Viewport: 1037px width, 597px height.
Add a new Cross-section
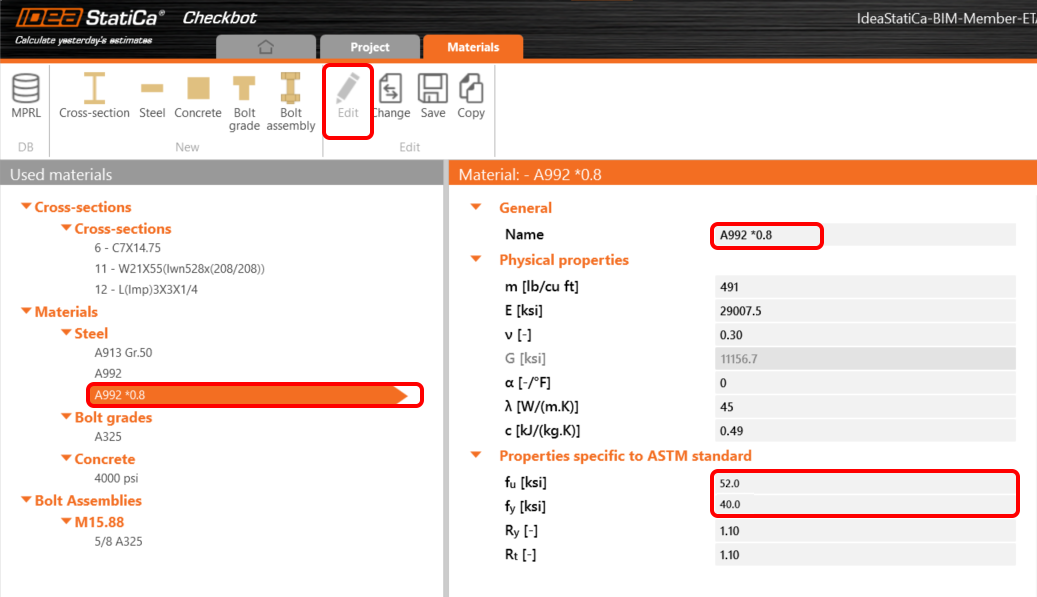pyautogui.click(x=94, y=96)
